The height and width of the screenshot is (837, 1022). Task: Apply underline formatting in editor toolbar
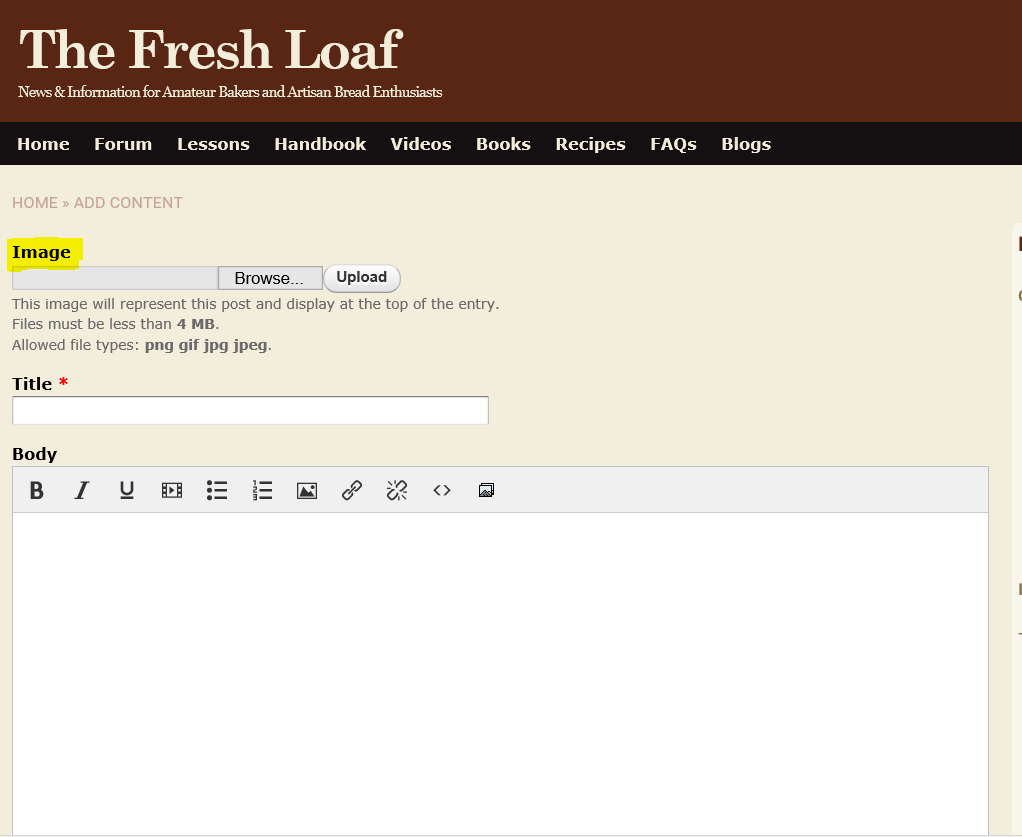[x=127, y=490]
